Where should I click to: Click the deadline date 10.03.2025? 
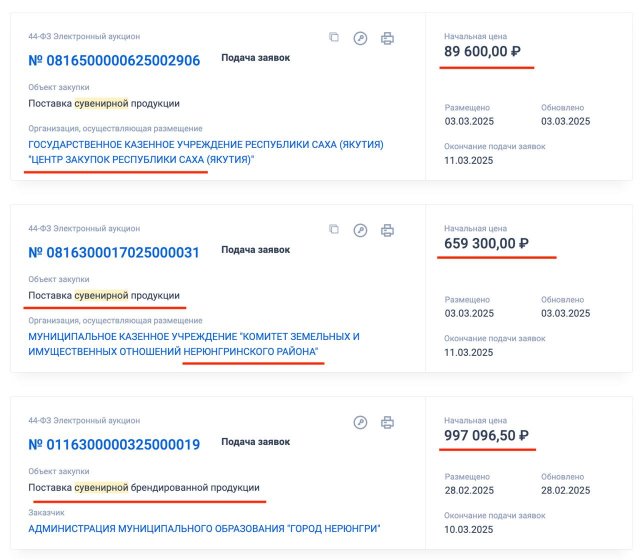469,529
